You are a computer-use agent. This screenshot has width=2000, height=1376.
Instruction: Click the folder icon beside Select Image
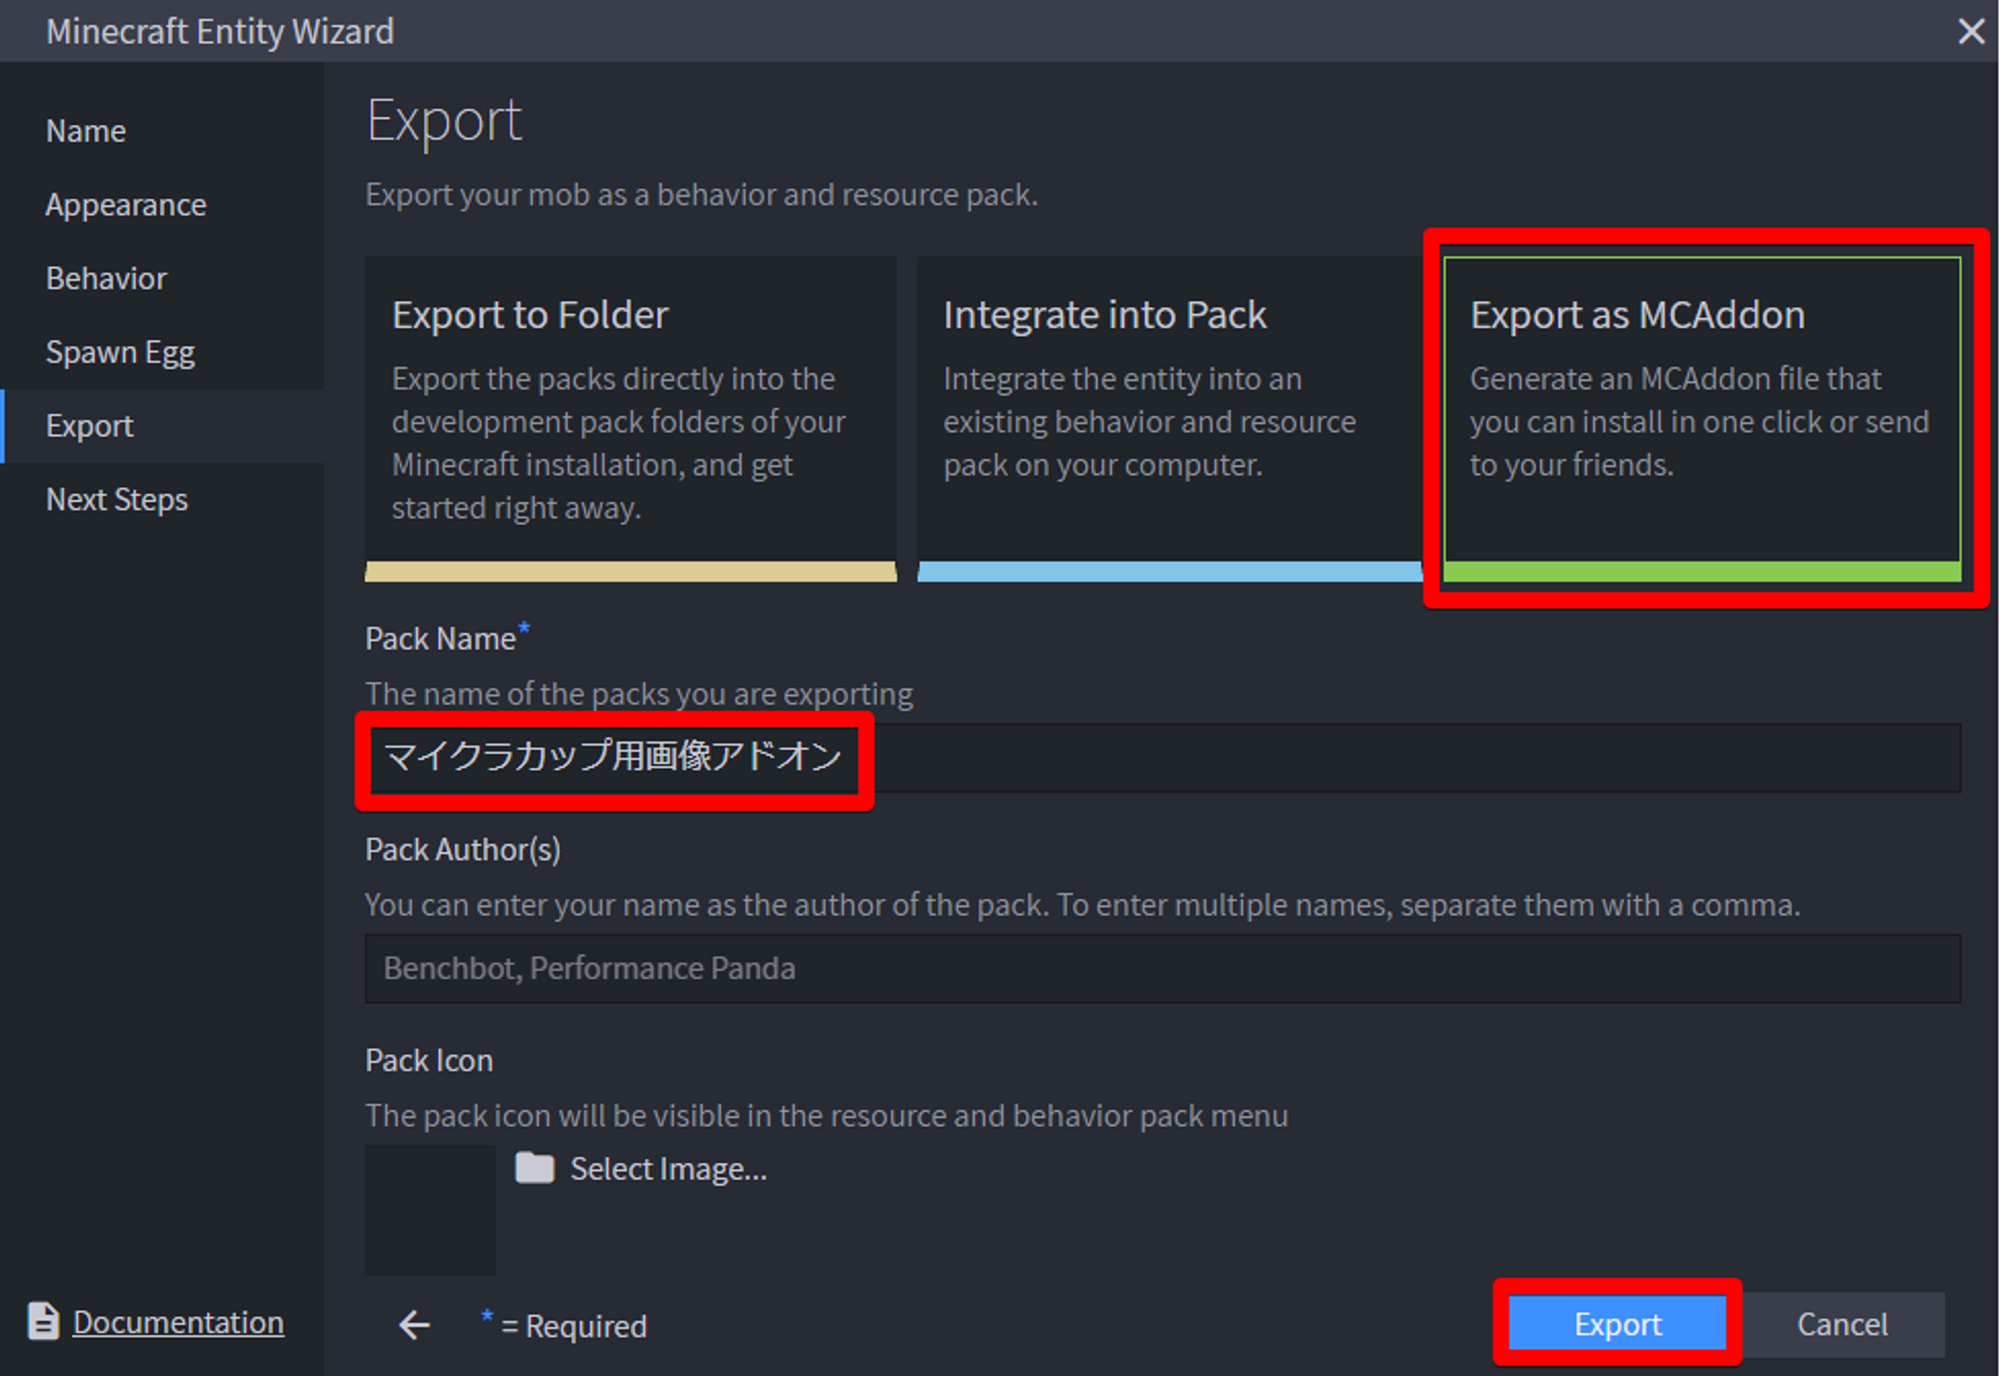tap(535, 1167)
